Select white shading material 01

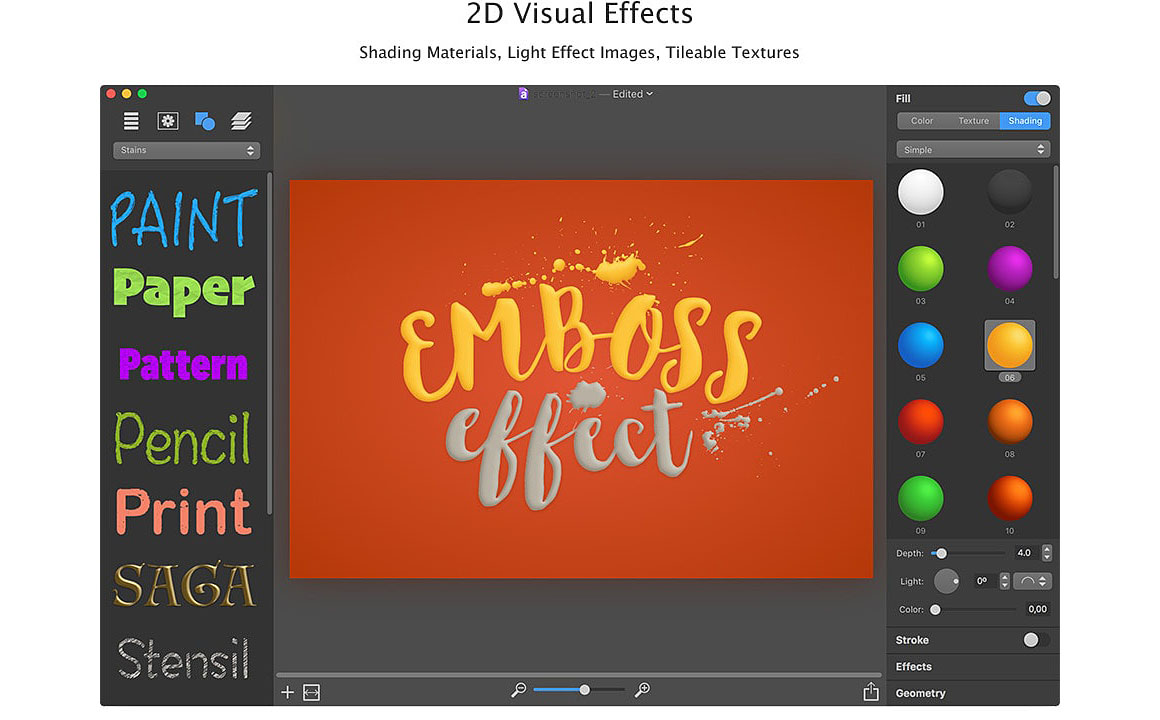click(920, 192)
